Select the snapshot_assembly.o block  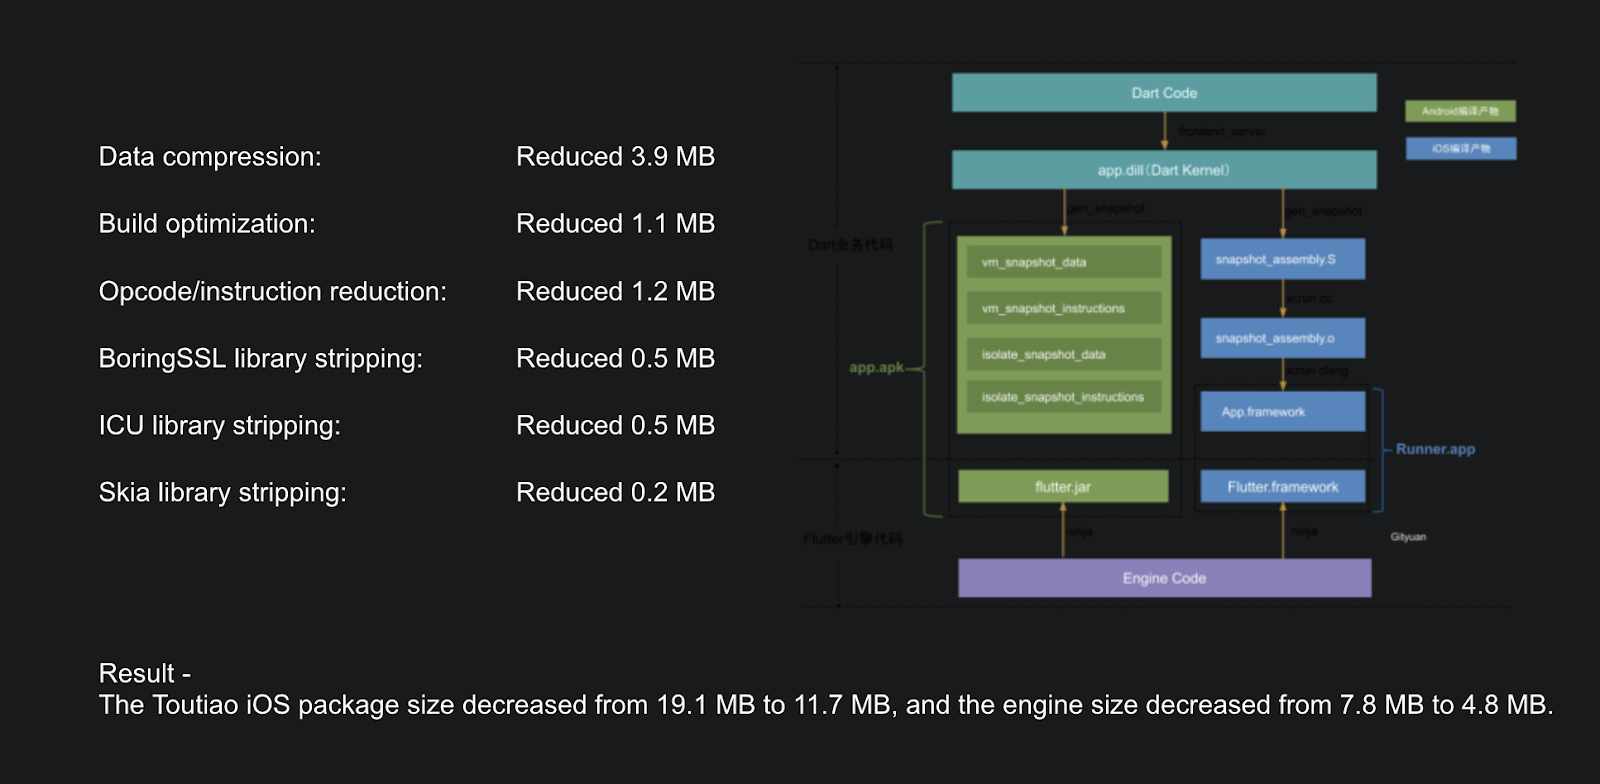pyautogui.click(x=1283, y=338)
